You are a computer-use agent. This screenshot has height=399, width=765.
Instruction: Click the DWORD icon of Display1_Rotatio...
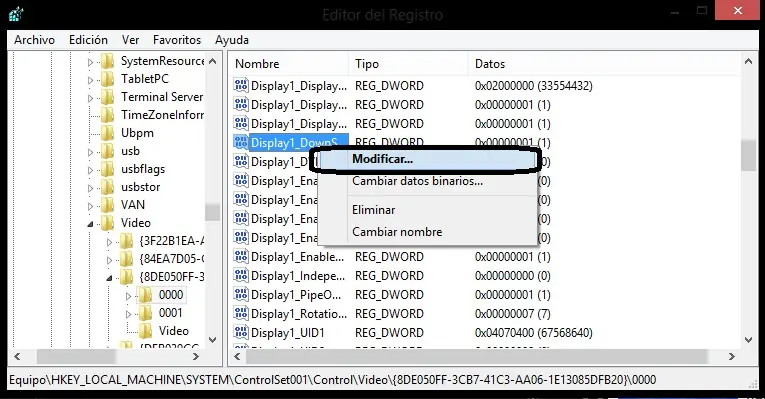241,314
